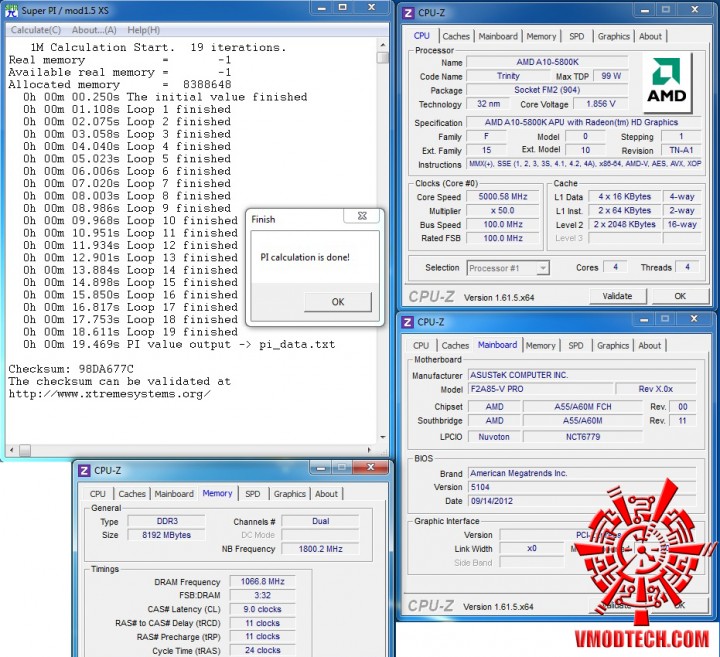Click the Multiplier value x 50.0
The height and width of the screenshot is (657, 720).
pyautogui.click(x=503, y=211)
